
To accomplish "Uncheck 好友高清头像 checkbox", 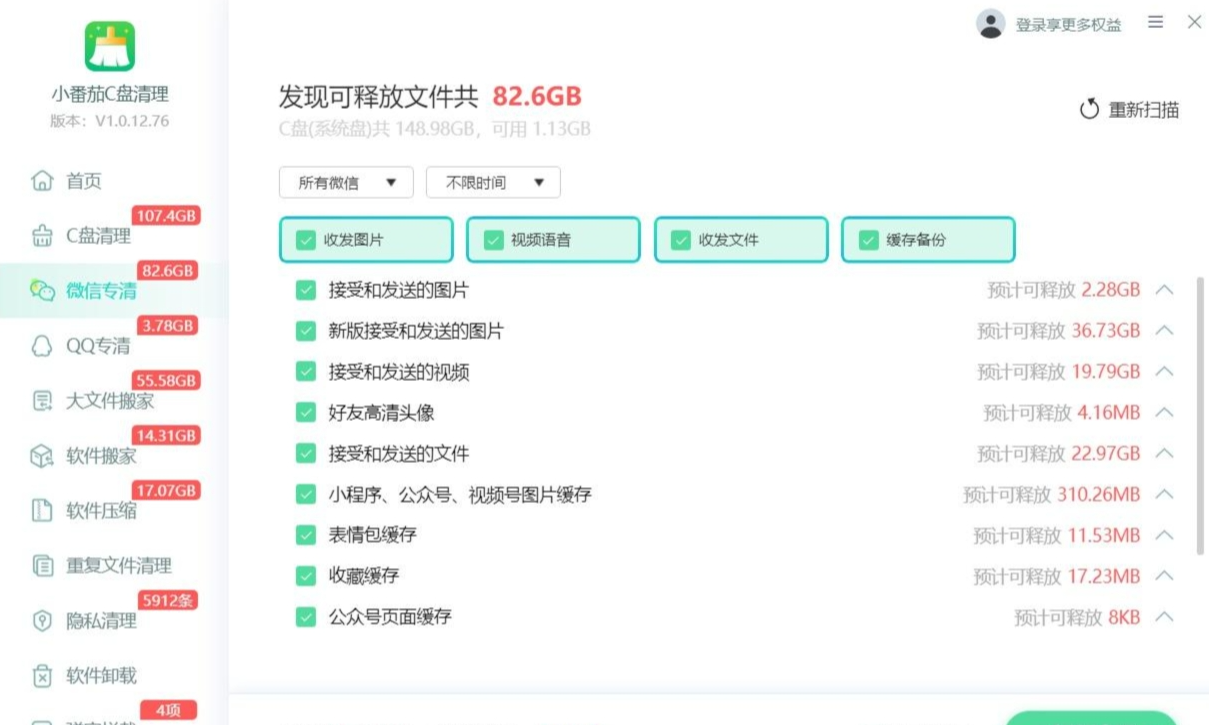I will coord(306,413).
